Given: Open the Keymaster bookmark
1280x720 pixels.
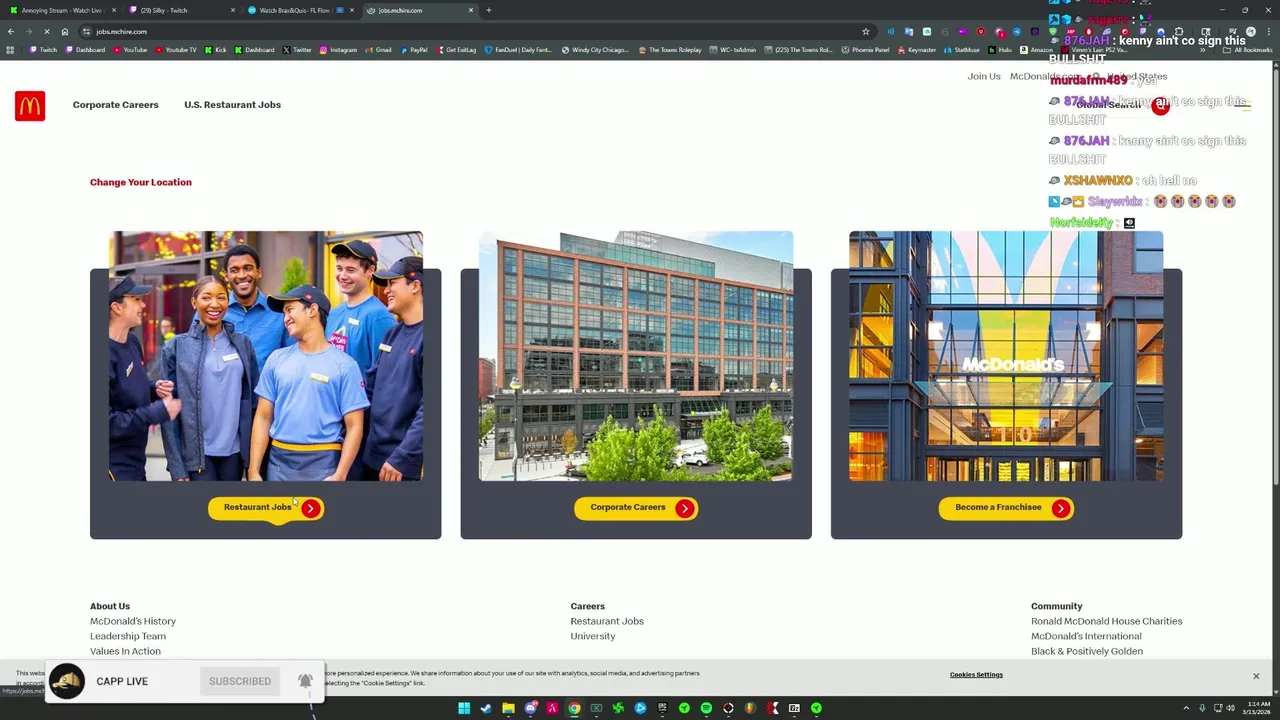Looking at the screenshot, I should point(917,50).
